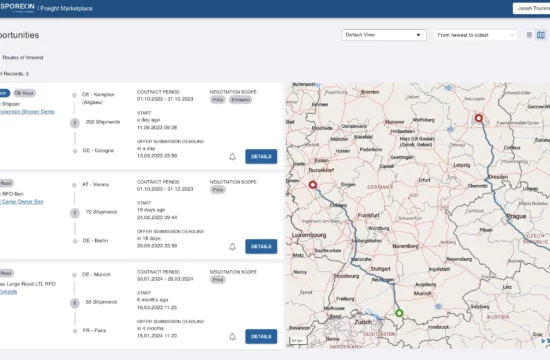Click the notification bell for Munich-Paris offer
Image resolution: width=550 pixels, height=360 pixels.
pyautogui.click(x=232, y=337)
